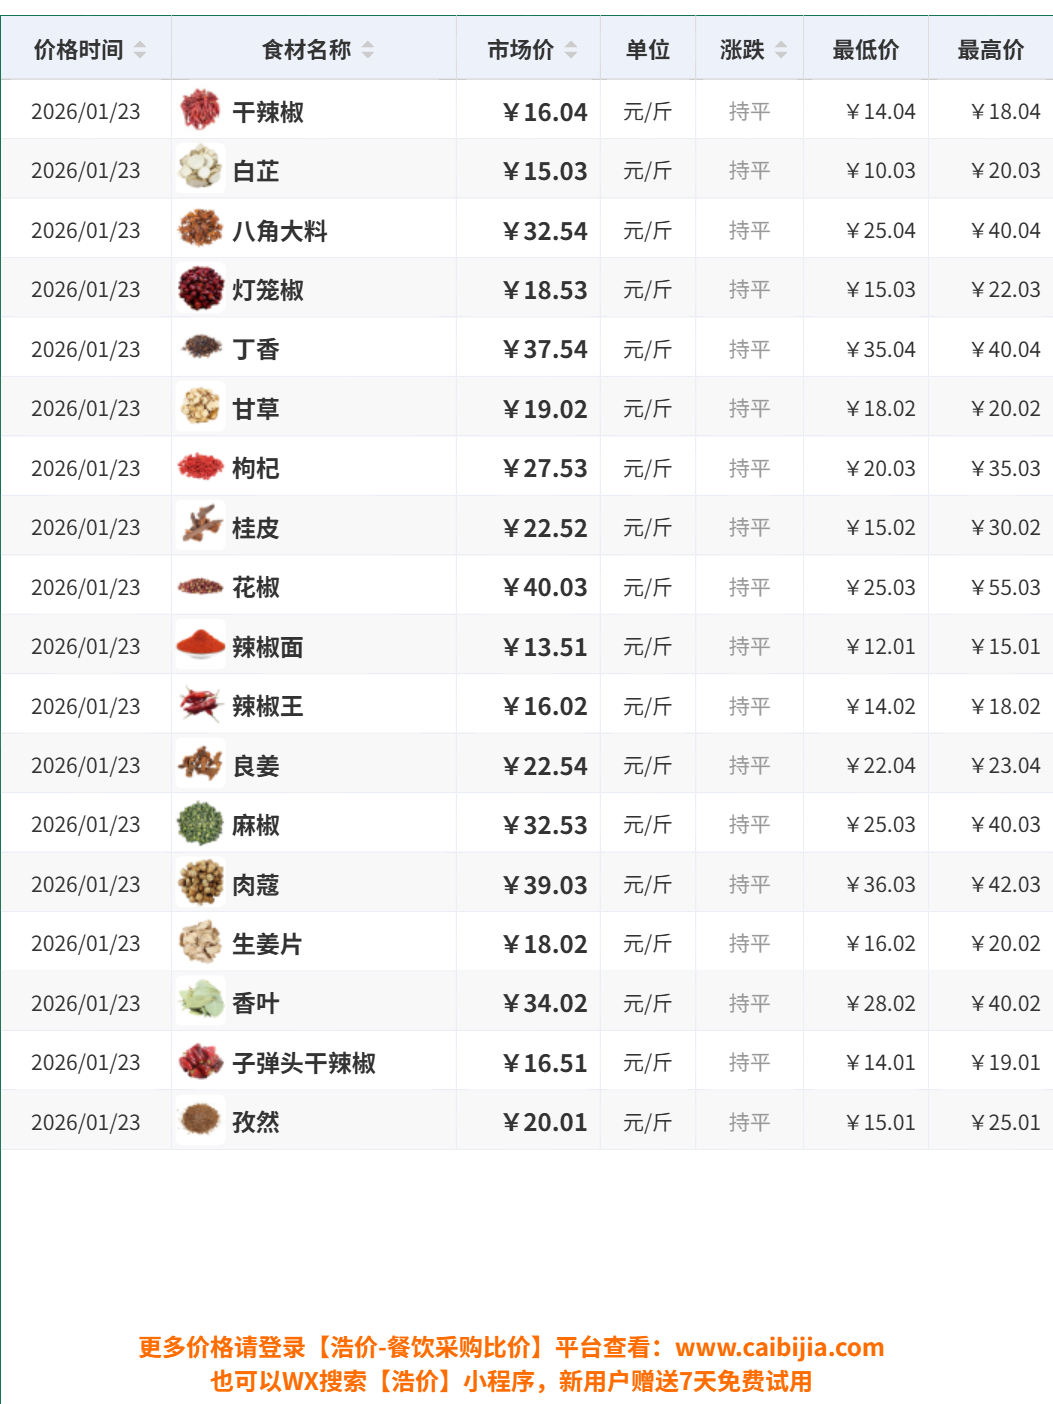This screenshot has height=1404, width=1053.
Task: Open the www.caibijia.com link text
Action: (x=780, y=1348)
